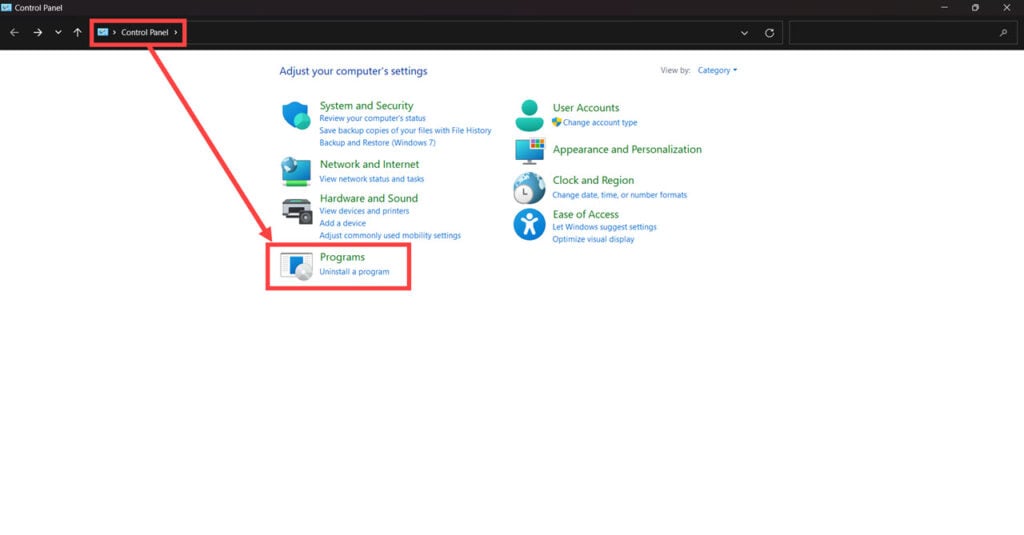Restore down the Control Panel window

975,8
